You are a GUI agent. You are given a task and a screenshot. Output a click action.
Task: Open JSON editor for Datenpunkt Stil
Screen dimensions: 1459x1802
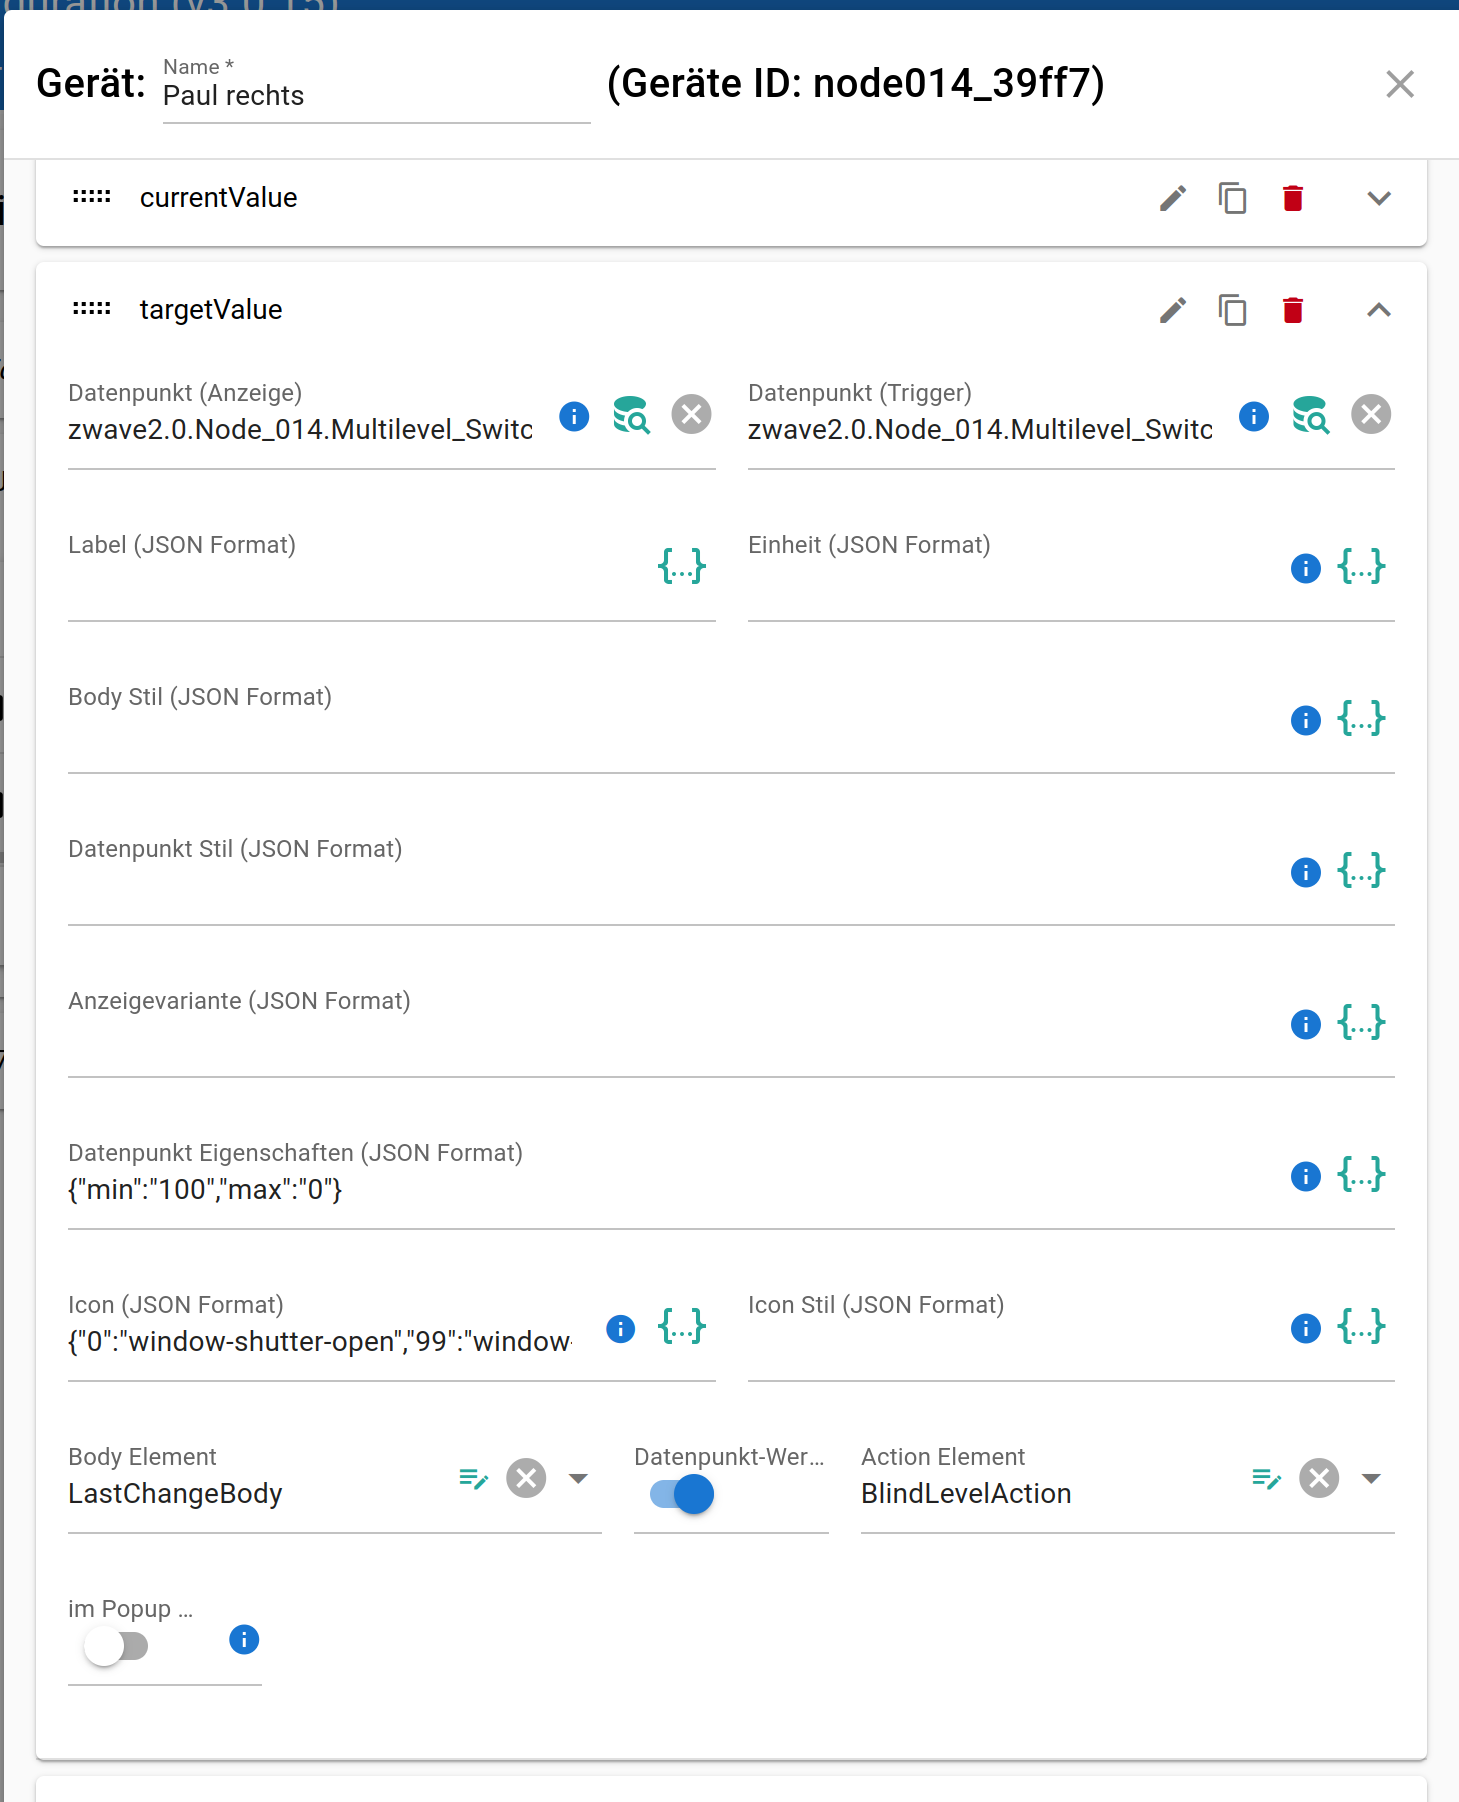tap(1361, 870)
